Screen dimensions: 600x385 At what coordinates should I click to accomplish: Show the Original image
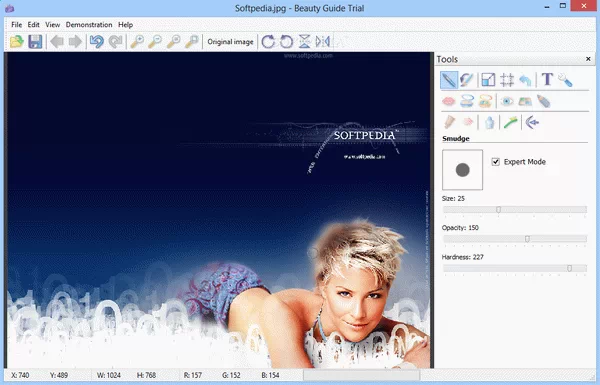click(230, 42)
